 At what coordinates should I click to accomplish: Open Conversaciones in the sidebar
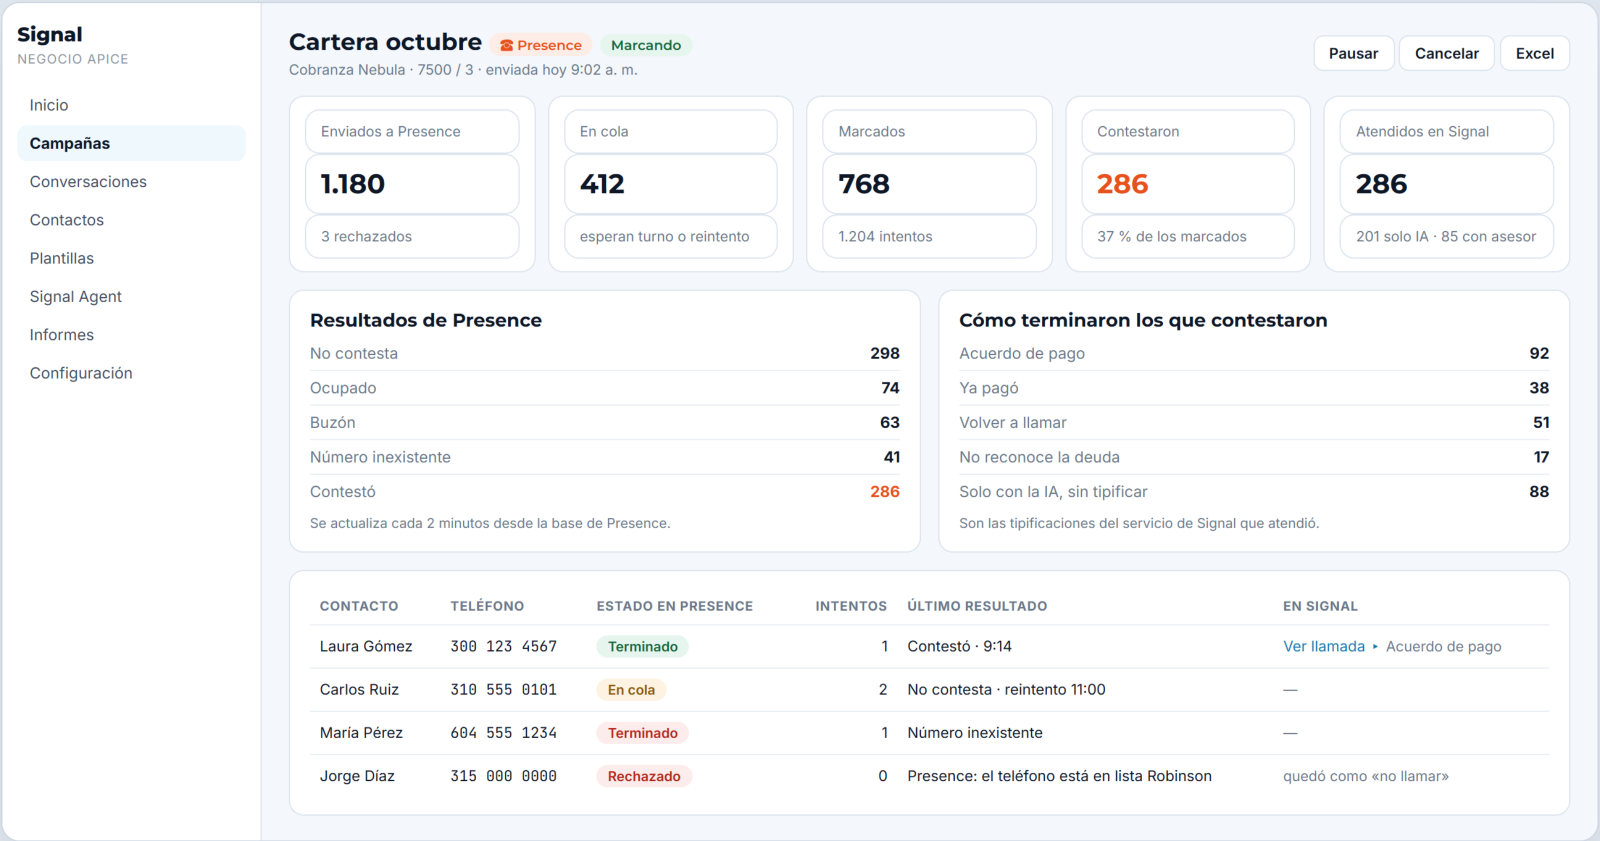131,181
